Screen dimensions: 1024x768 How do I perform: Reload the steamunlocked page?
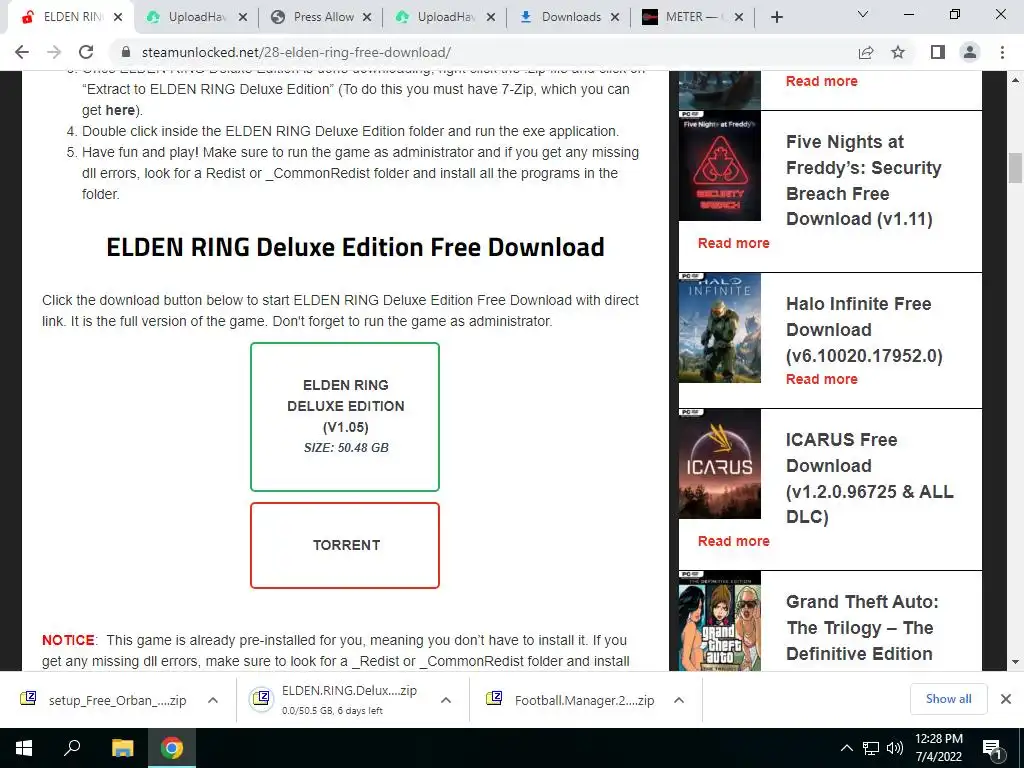(x=86, y=52)
